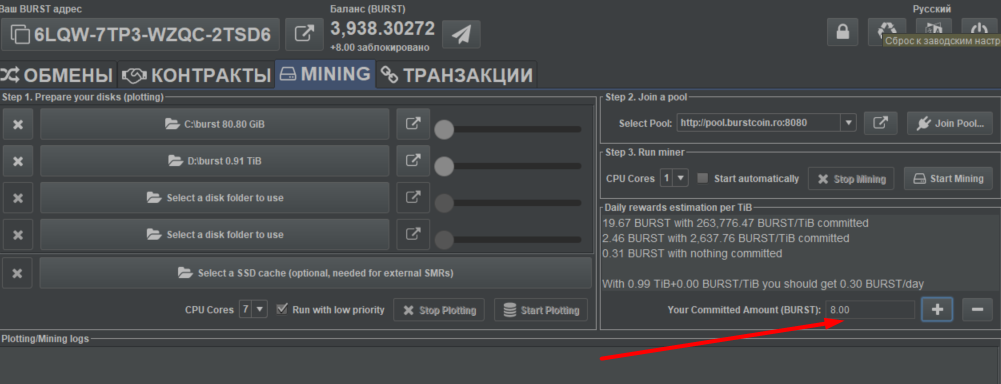Image resolution: width=1001 pixels, height=384 pixels.
Task: Click the balance value 3,938.30272
Action: pyautogui.click(x=382, y=29)
